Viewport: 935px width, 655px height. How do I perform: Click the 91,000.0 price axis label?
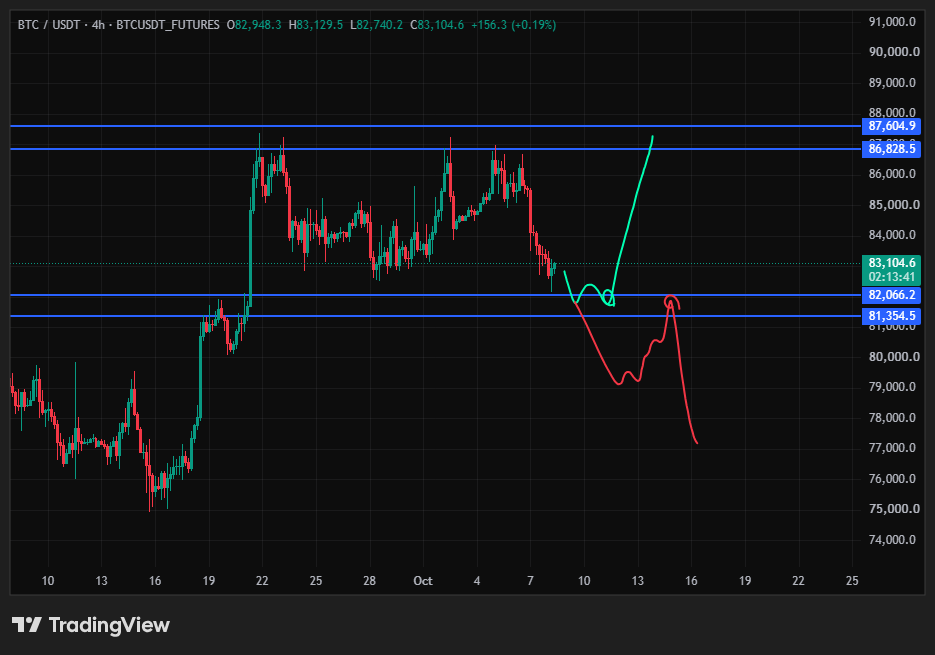pos(892,22)
